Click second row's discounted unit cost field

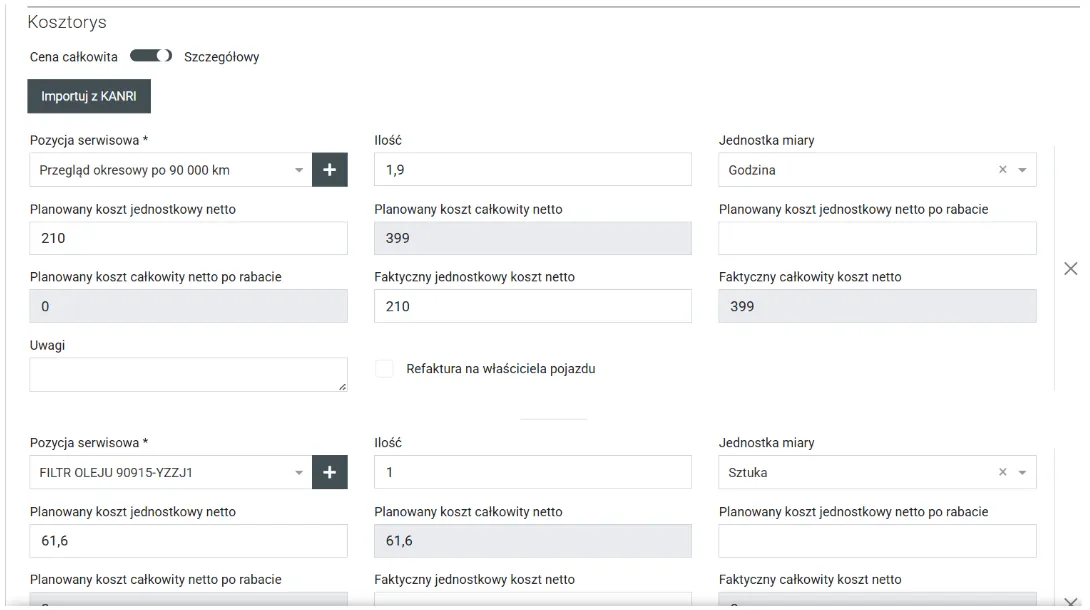[x=877, y=540]
